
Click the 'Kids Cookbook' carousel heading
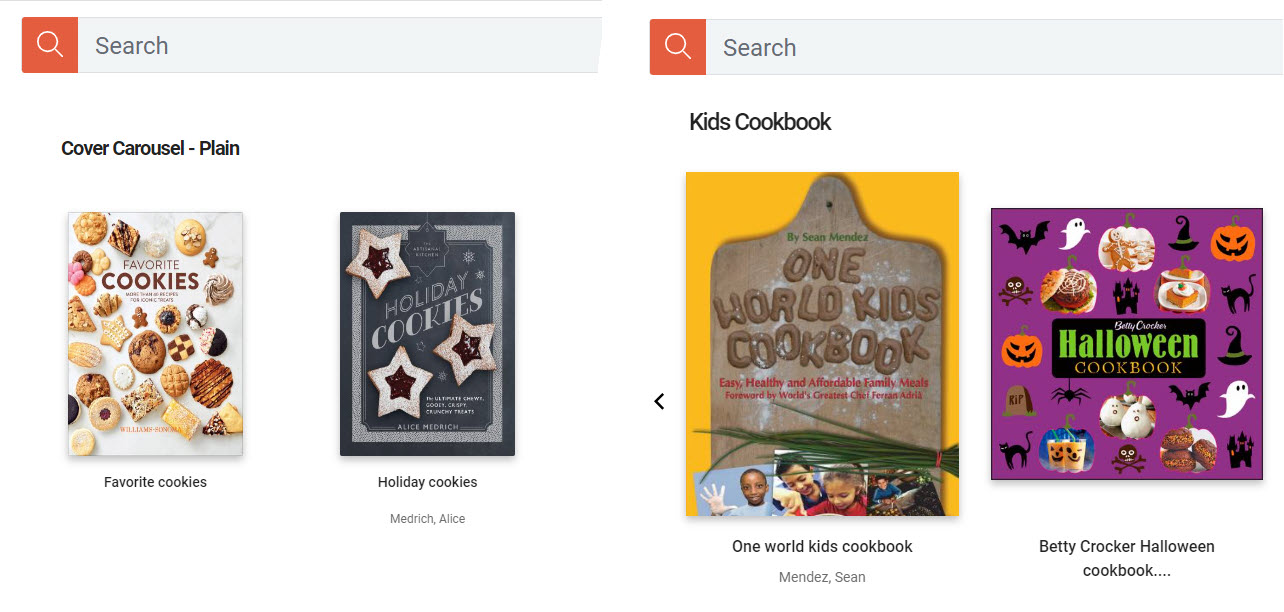(760, 122)
